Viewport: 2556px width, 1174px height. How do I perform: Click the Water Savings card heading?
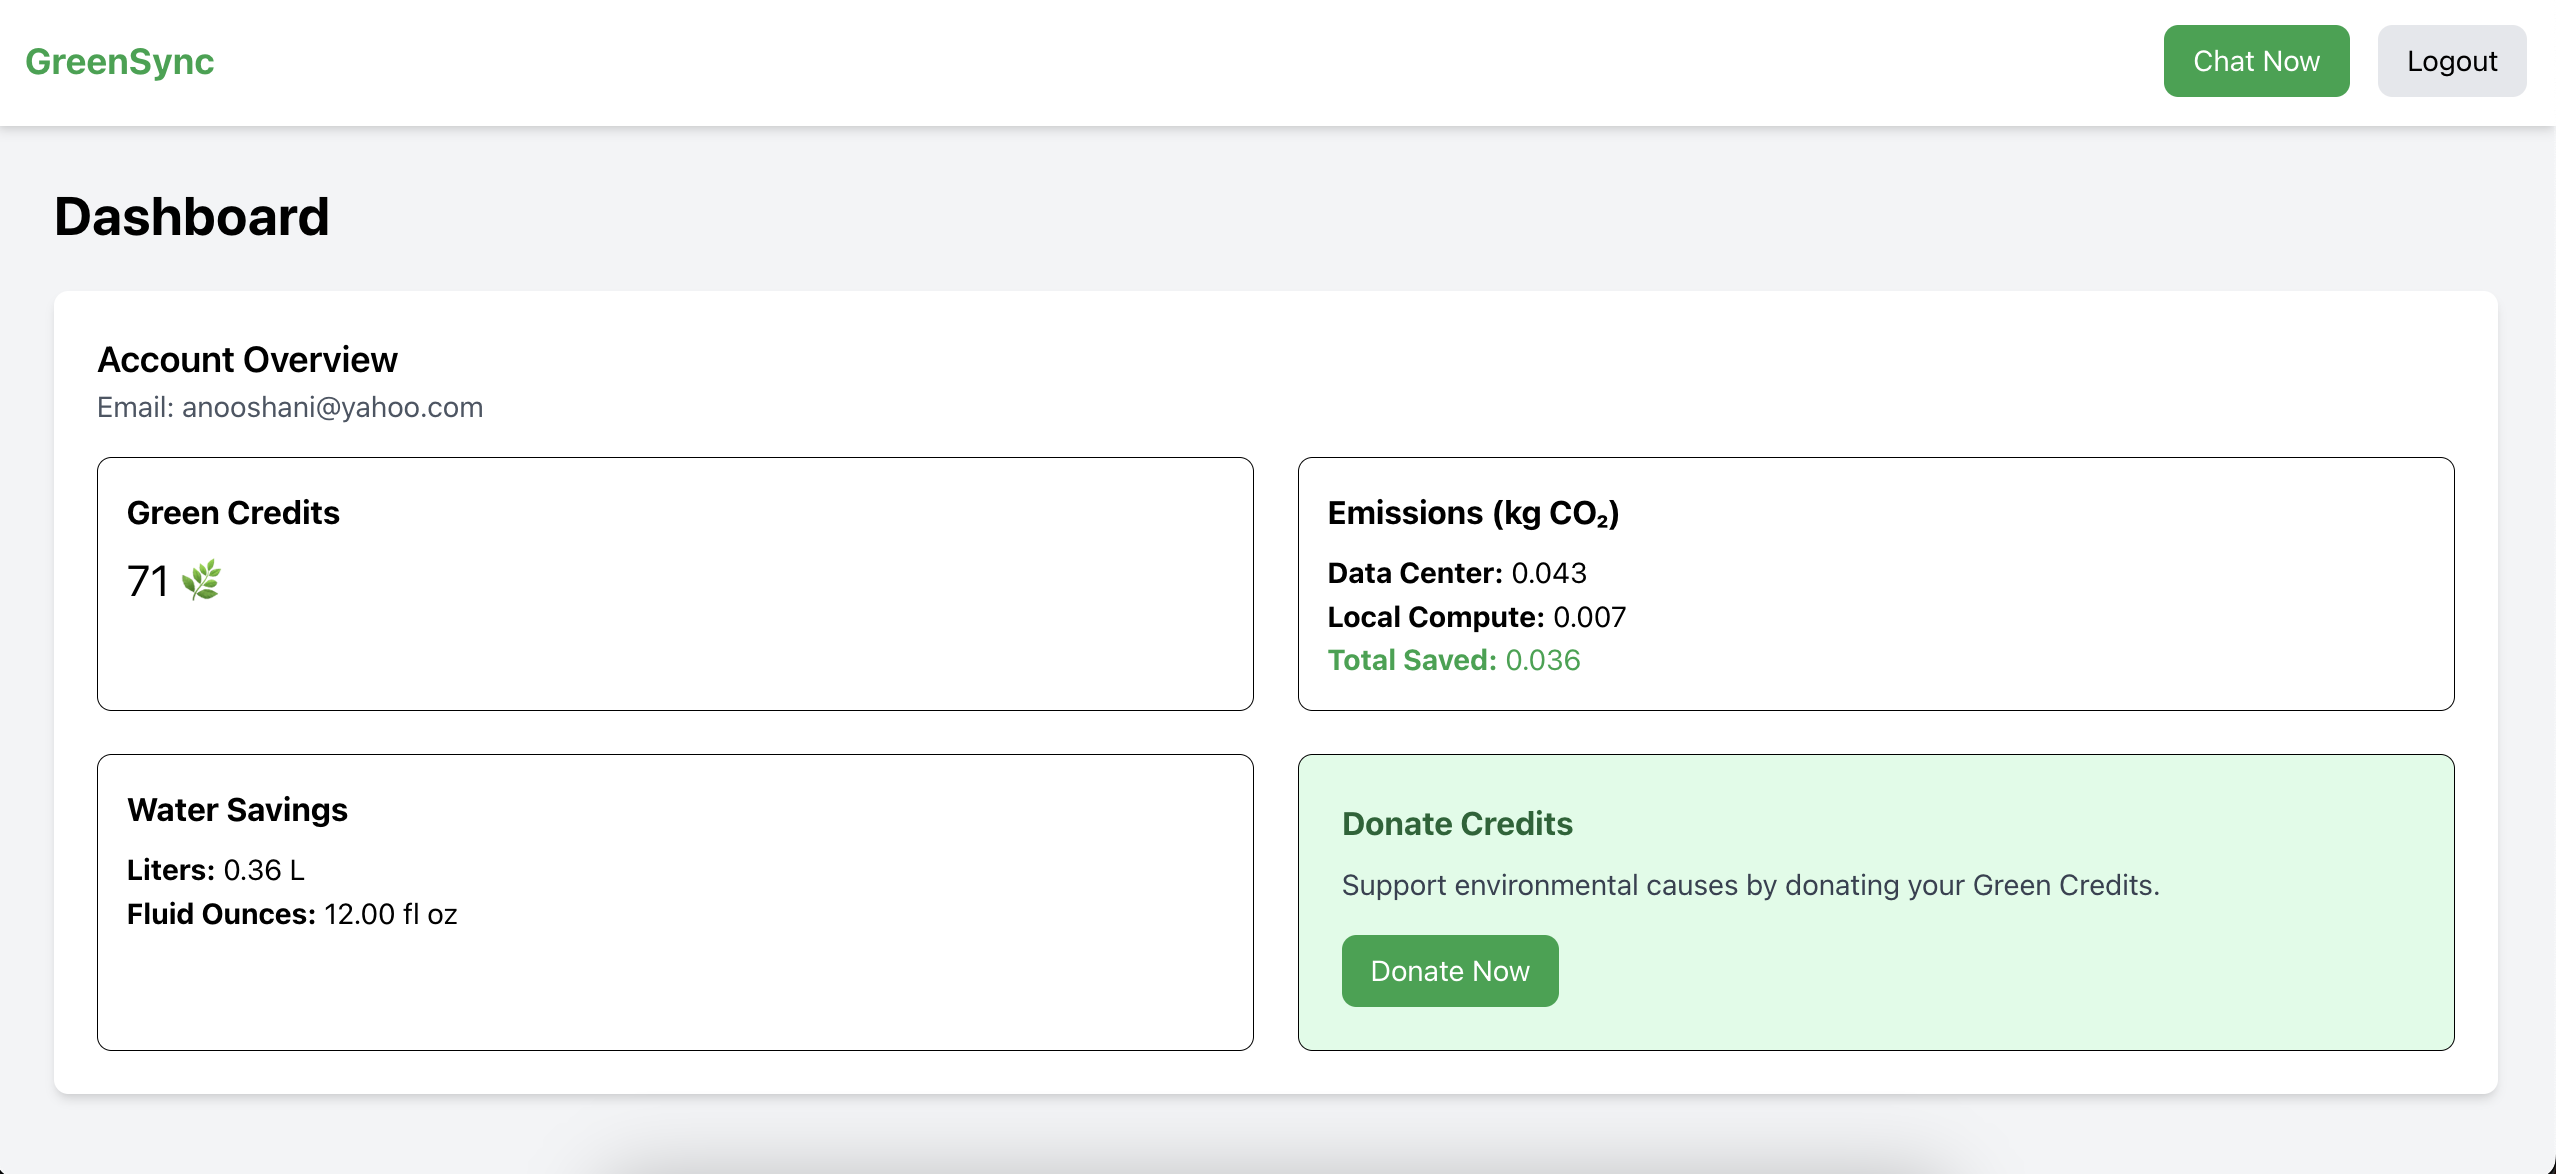(237, 809)
